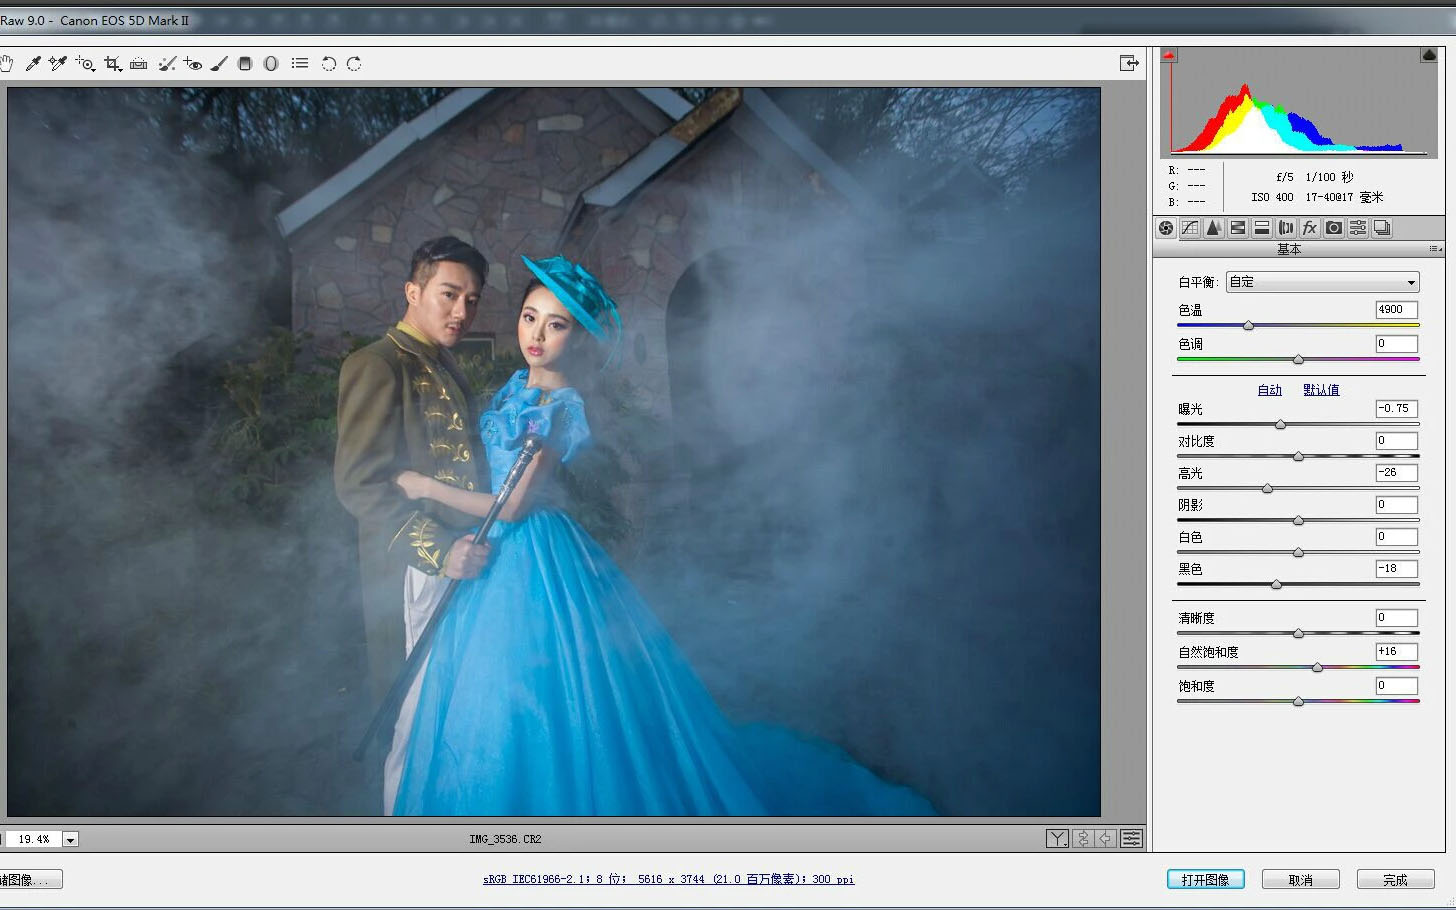Viewport: 1456px width, 910px height.
Task: Adjust the vibrance slider handle
Action: (1317, 668)
